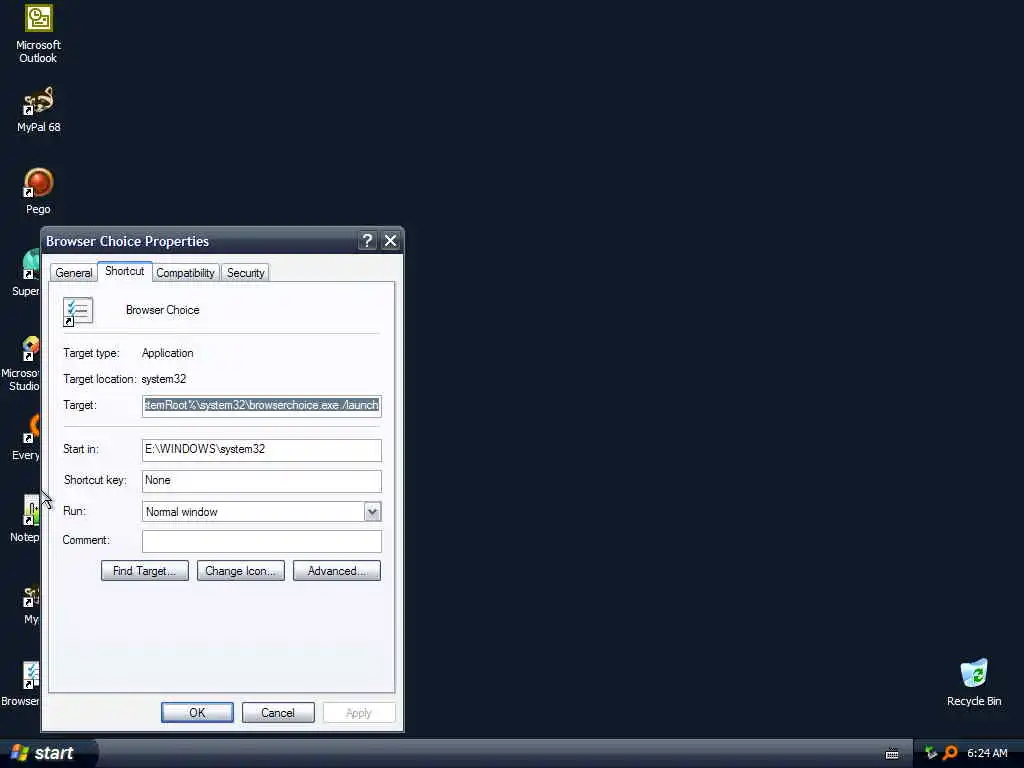Click the Browser Choice name label

pos(163,310)
